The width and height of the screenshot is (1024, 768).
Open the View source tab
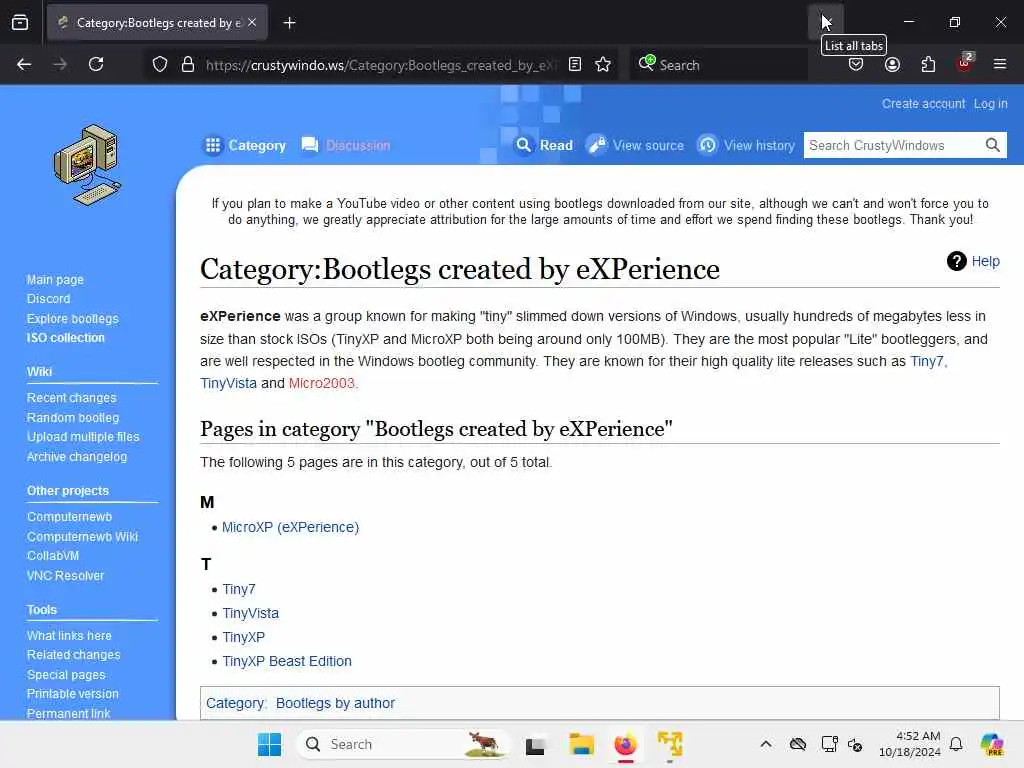(x=635, y=145)
